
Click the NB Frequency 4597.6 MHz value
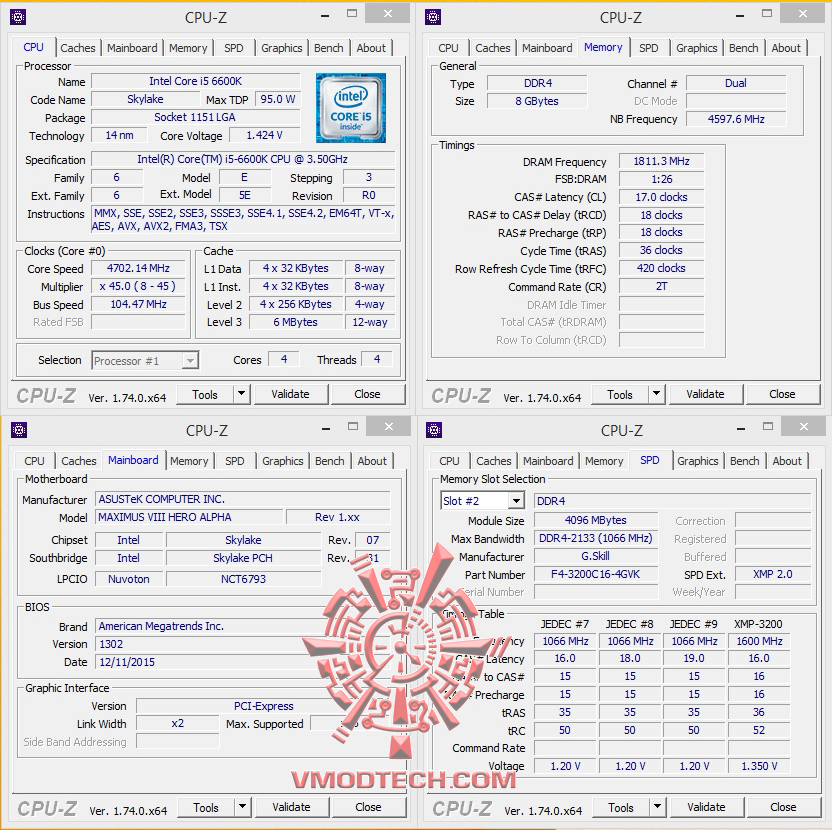tap(736, 119)
